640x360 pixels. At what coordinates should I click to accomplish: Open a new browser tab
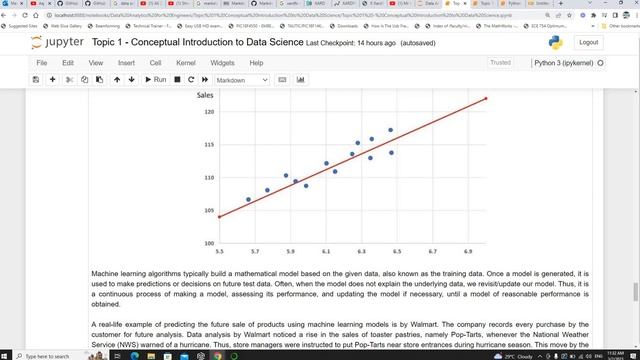[x=560, y=3]
